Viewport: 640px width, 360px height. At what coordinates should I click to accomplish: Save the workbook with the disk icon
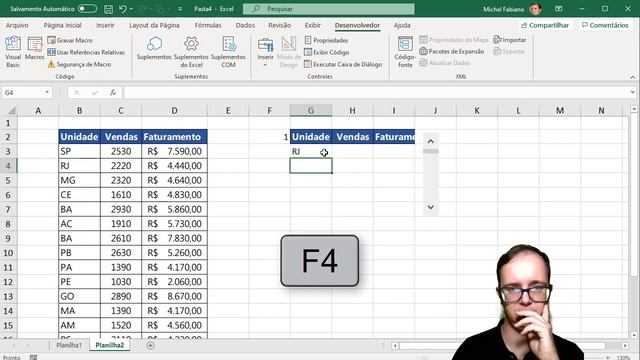click(x=109, y=9)
